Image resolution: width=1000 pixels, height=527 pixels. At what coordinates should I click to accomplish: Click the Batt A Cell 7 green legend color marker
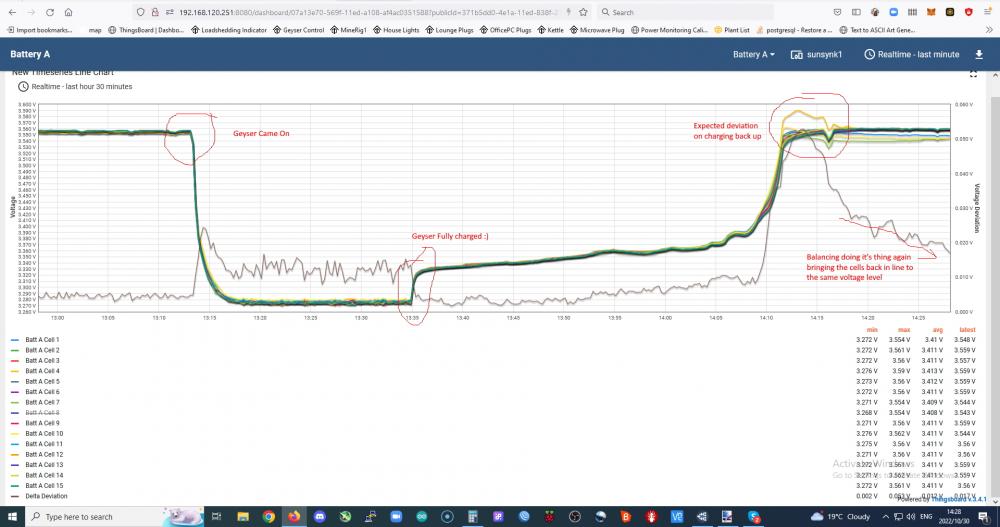coord(15,402)
